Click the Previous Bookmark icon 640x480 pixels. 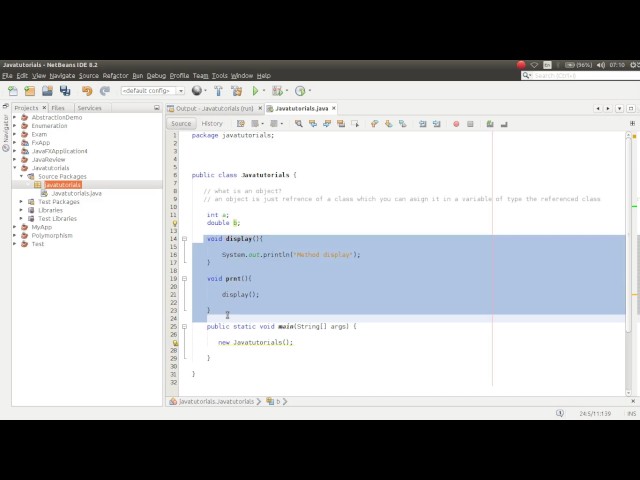tap(374, 123)
